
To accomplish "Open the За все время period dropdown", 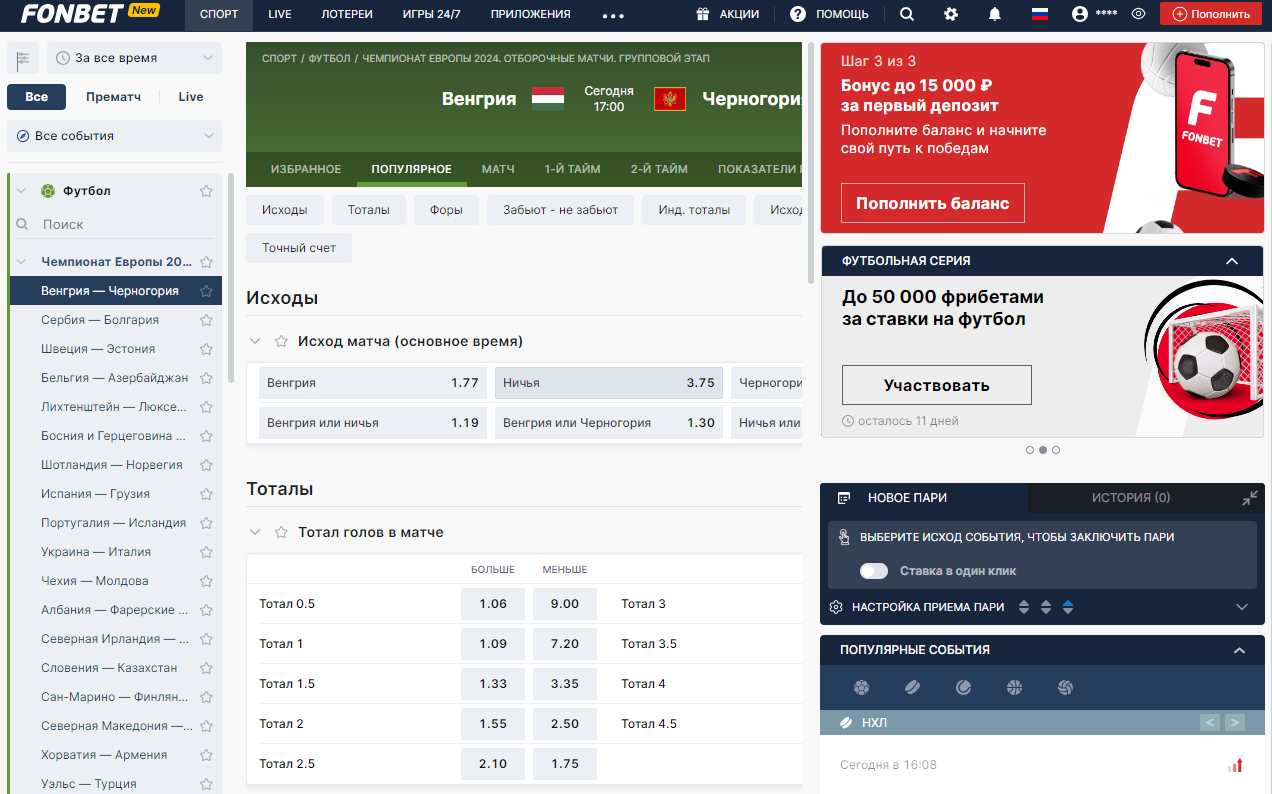I will [134, 58].
